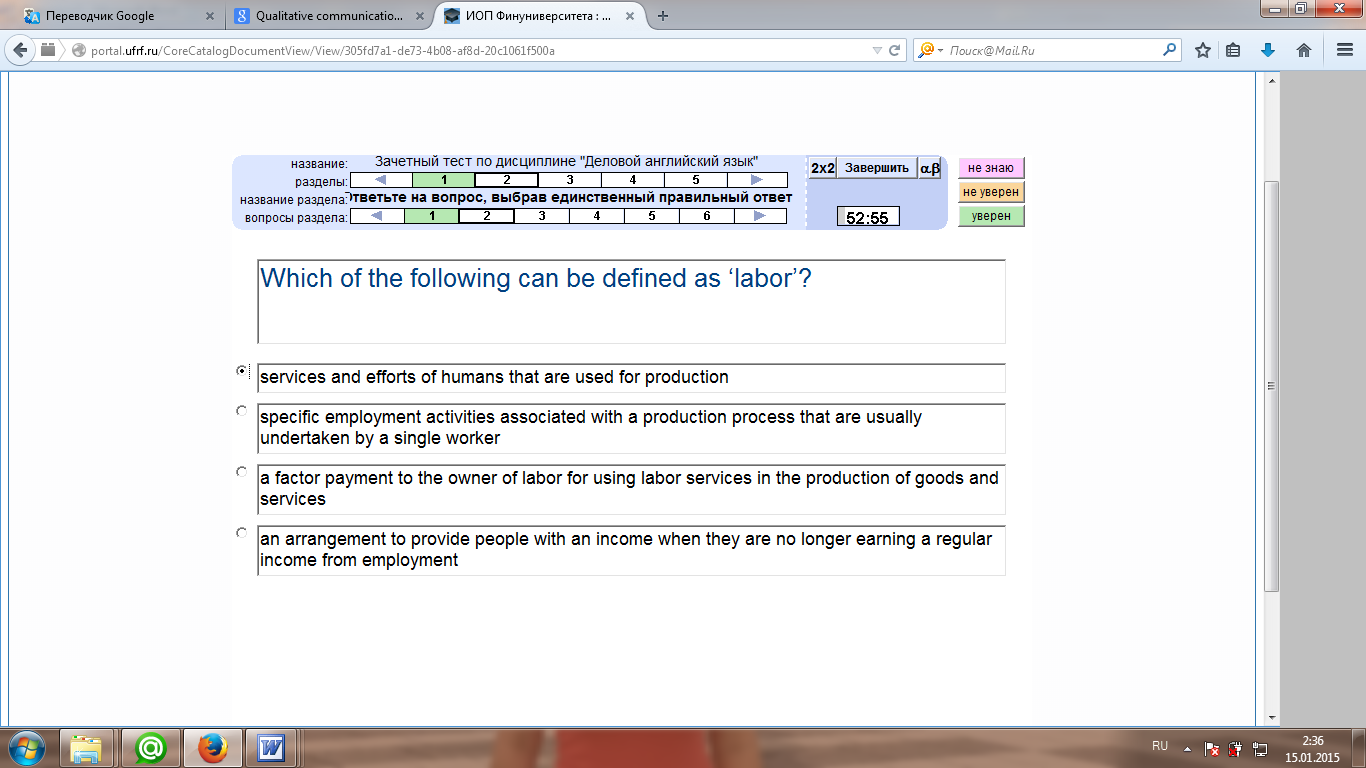Switch to Firefox in the taskbar

point(213,748)
